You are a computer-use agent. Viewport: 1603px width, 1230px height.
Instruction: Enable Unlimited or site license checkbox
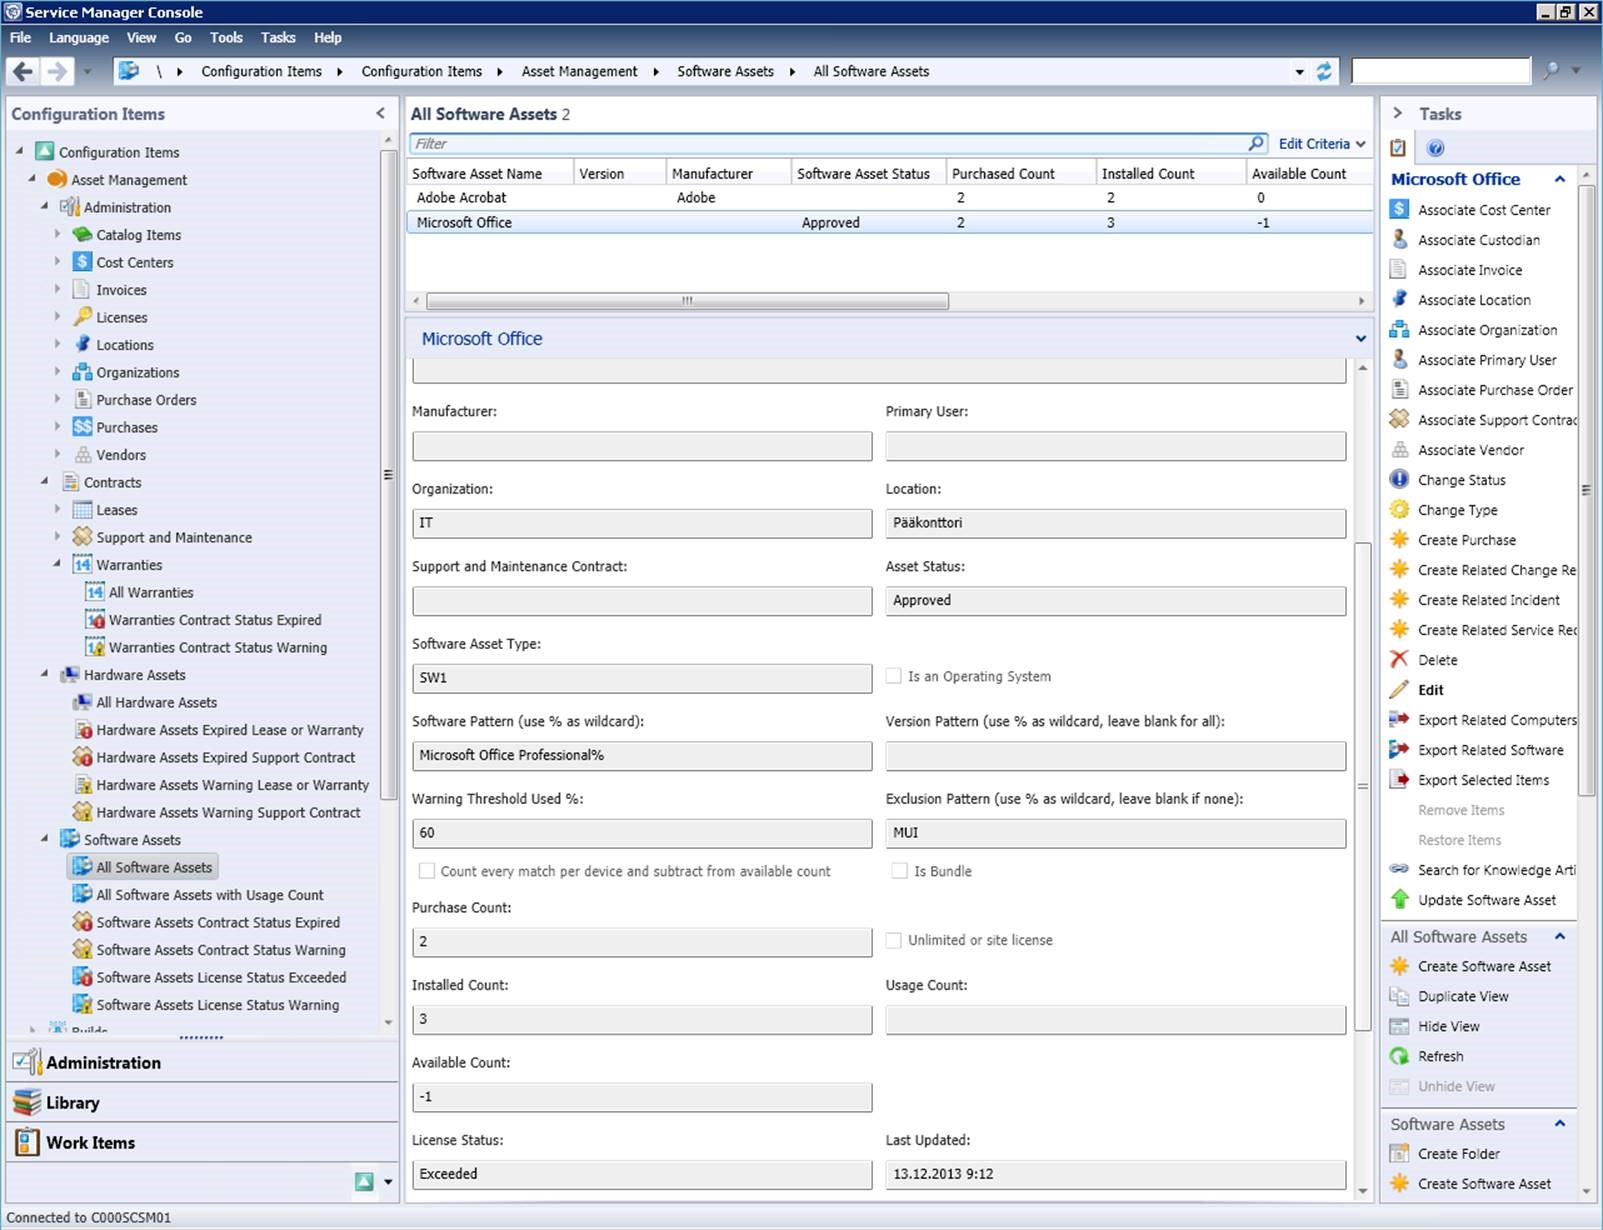[x=894, y=940]
